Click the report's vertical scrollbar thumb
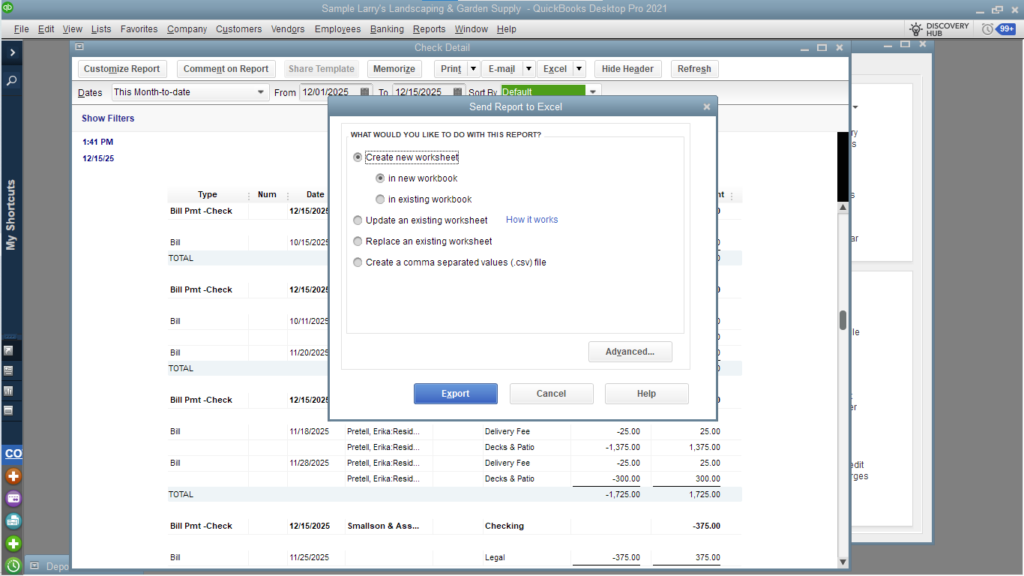 point(843,320)
